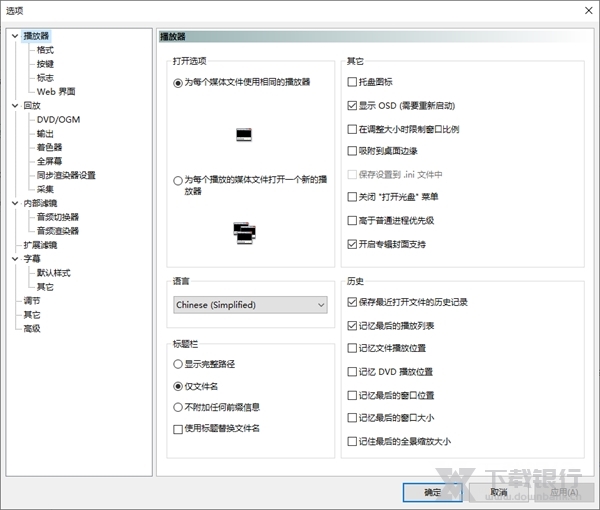Screen dimensions: 600x510
Task: Select 显示完整路径 title bar option
Action: point(178,364)
